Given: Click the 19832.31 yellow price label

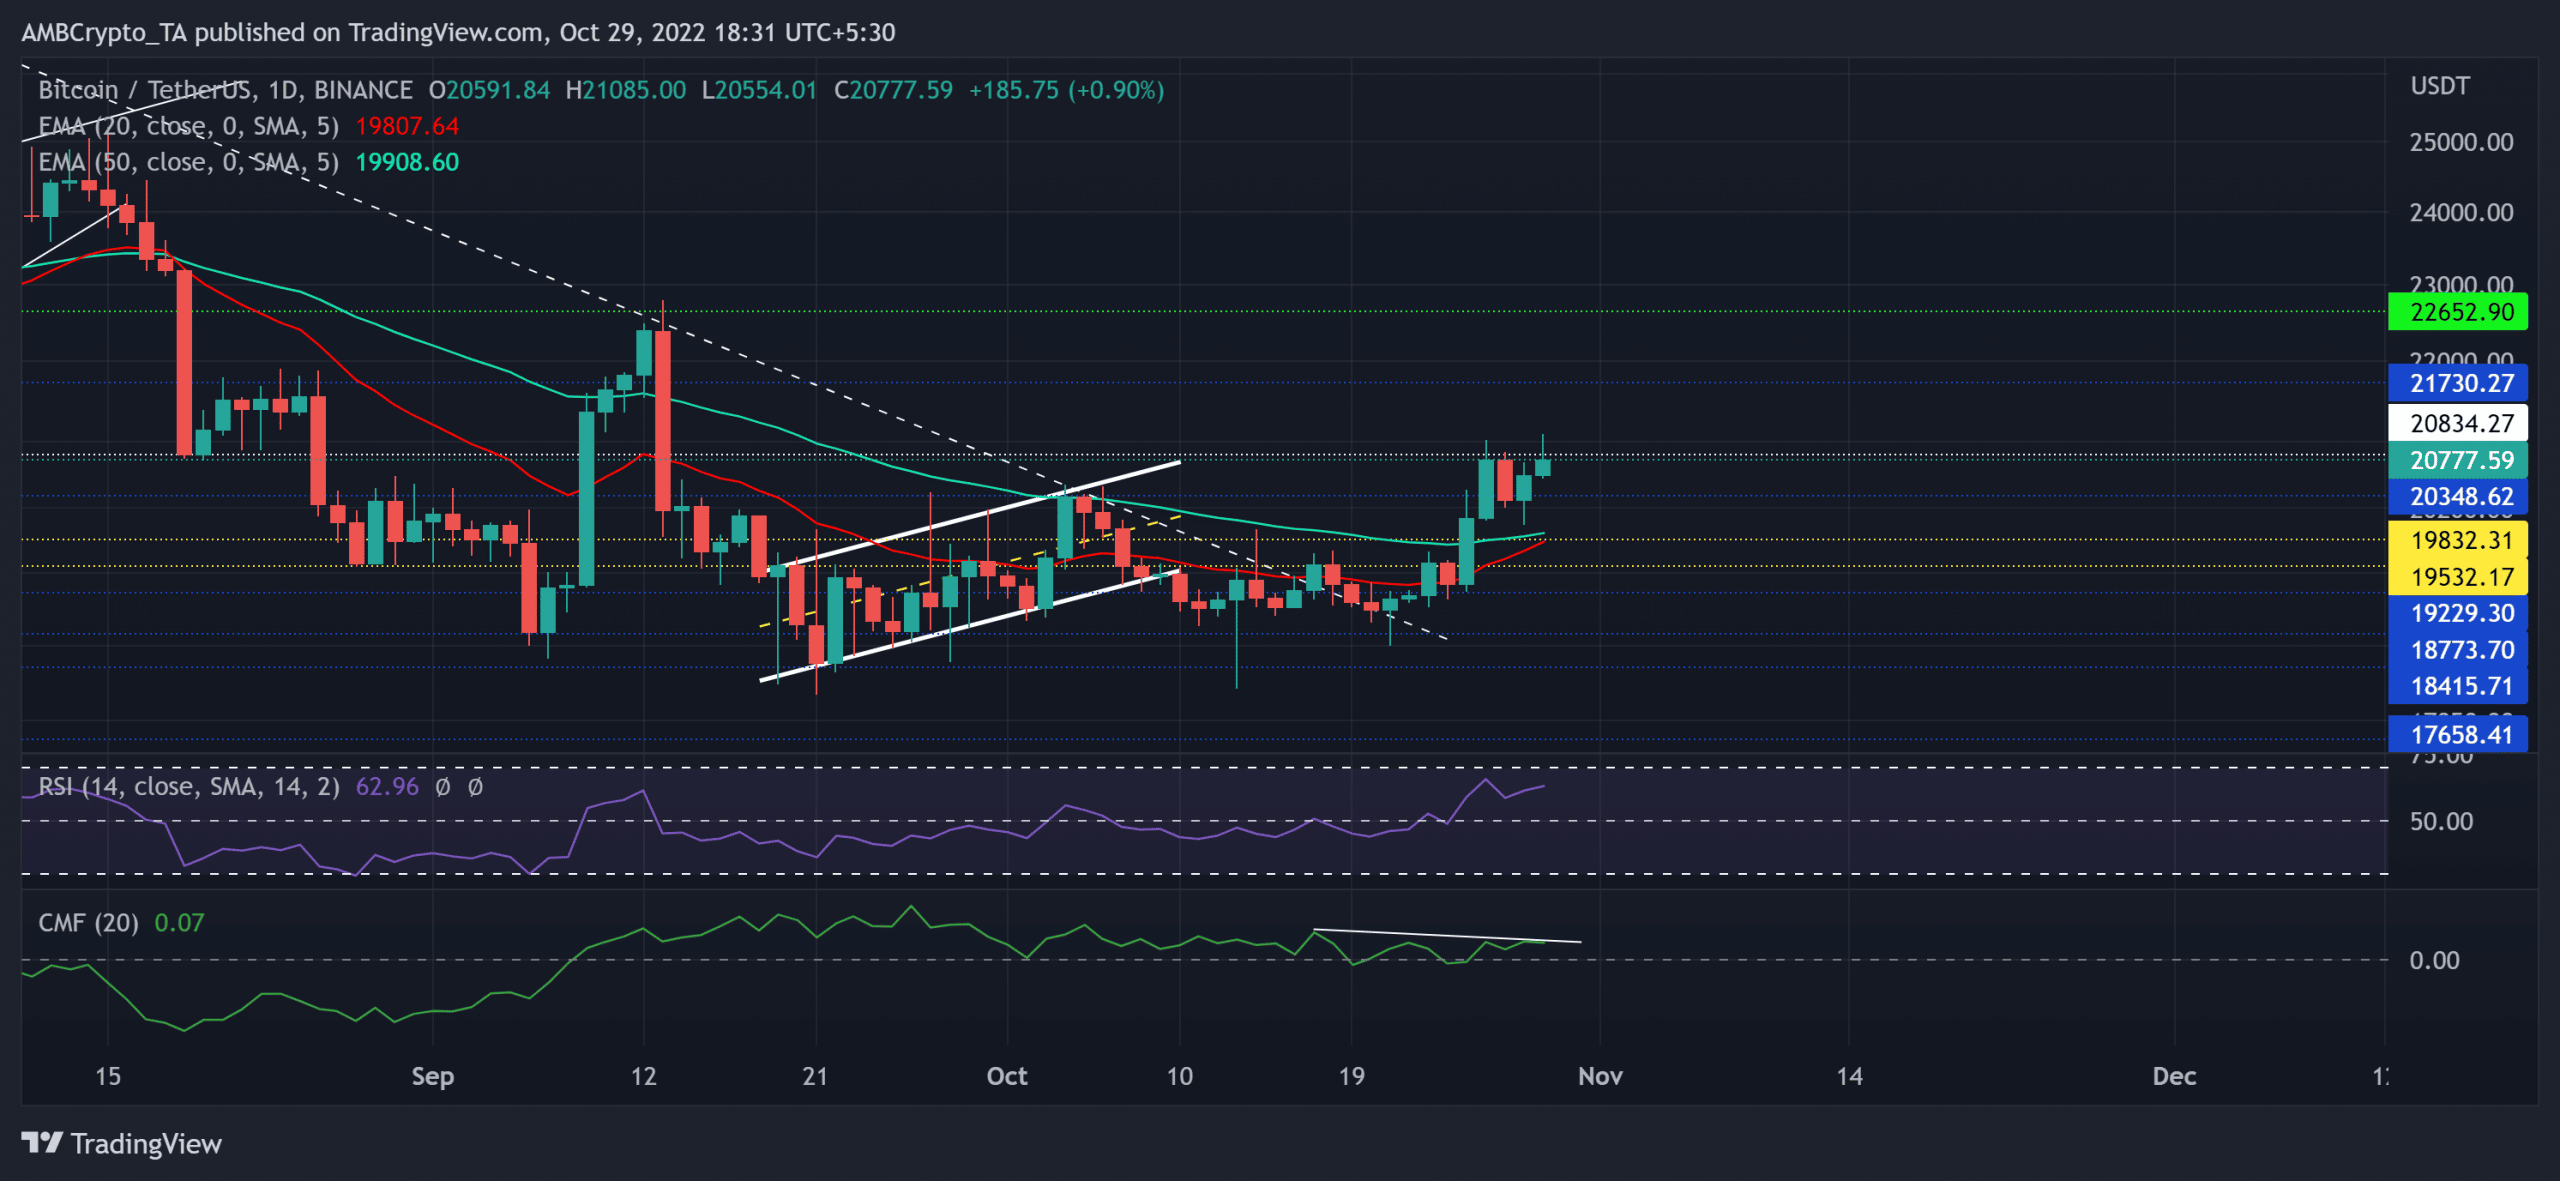Looking at the screenshot, I should [x=2458, y=540].
